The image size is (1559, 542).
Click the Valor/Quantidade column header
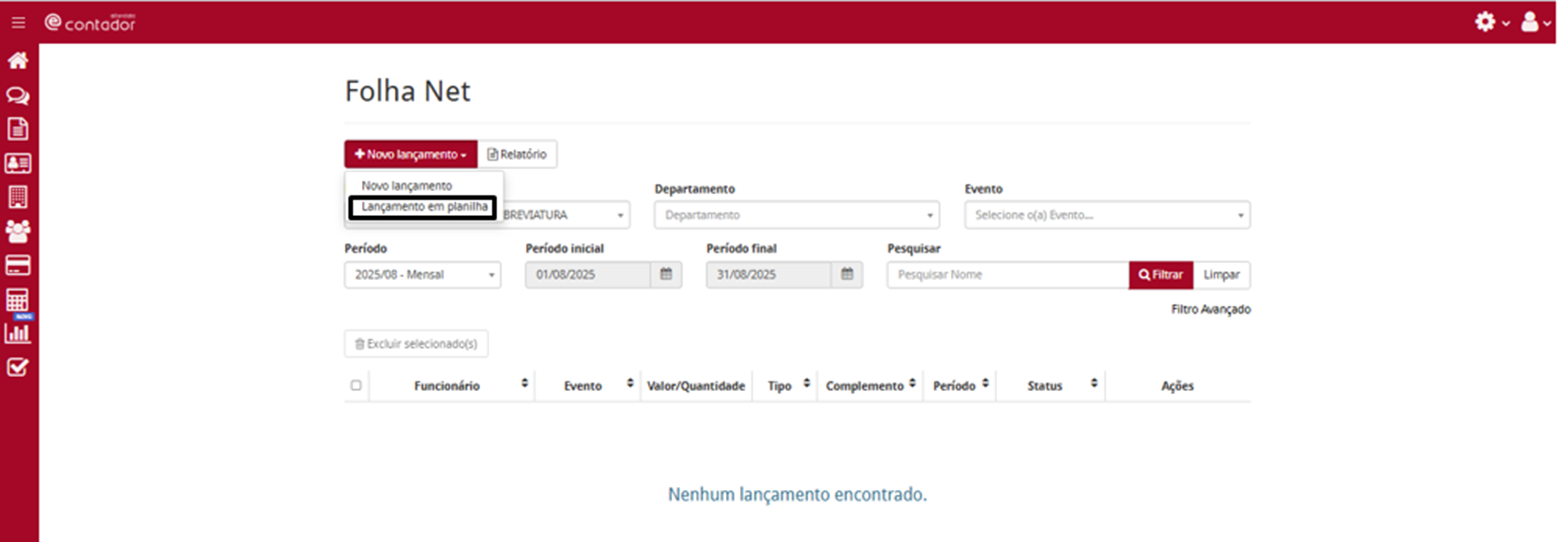(697, 386)
